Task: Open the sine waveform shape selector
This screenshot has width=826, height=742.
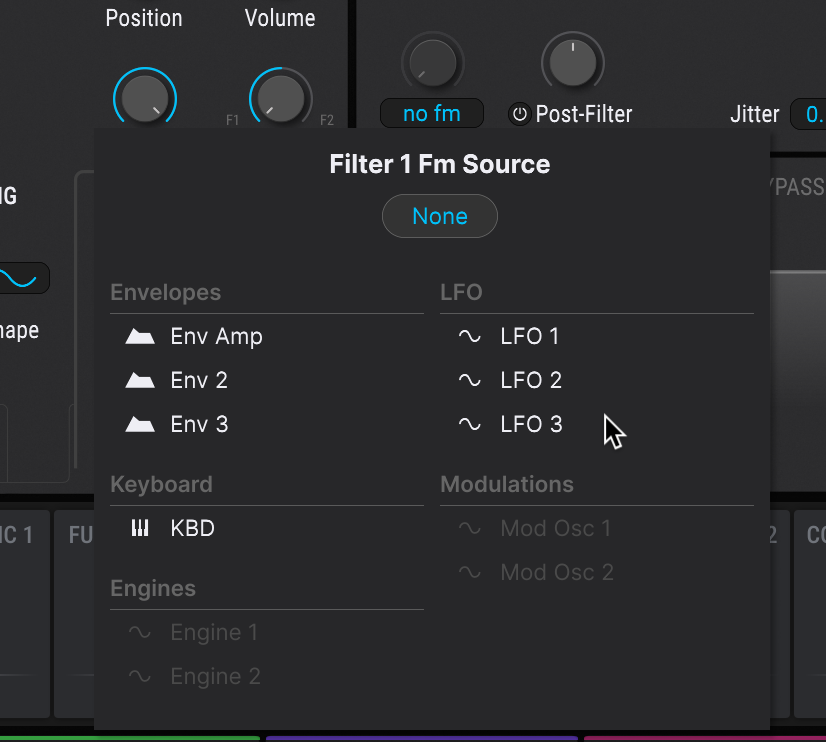Action: pyautogui.click(x=22, y=278)
